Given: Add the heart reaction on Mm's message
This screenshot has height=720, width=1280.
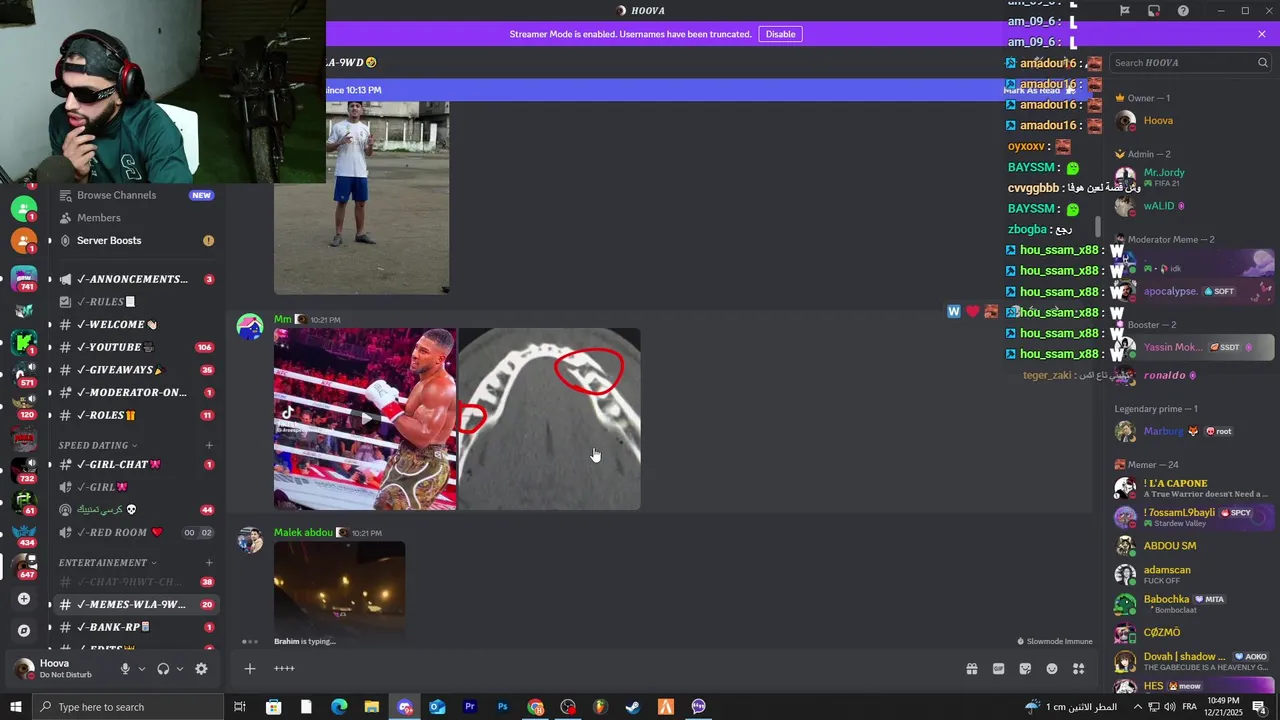Looking at the screenshot, I should coord(972,312).
